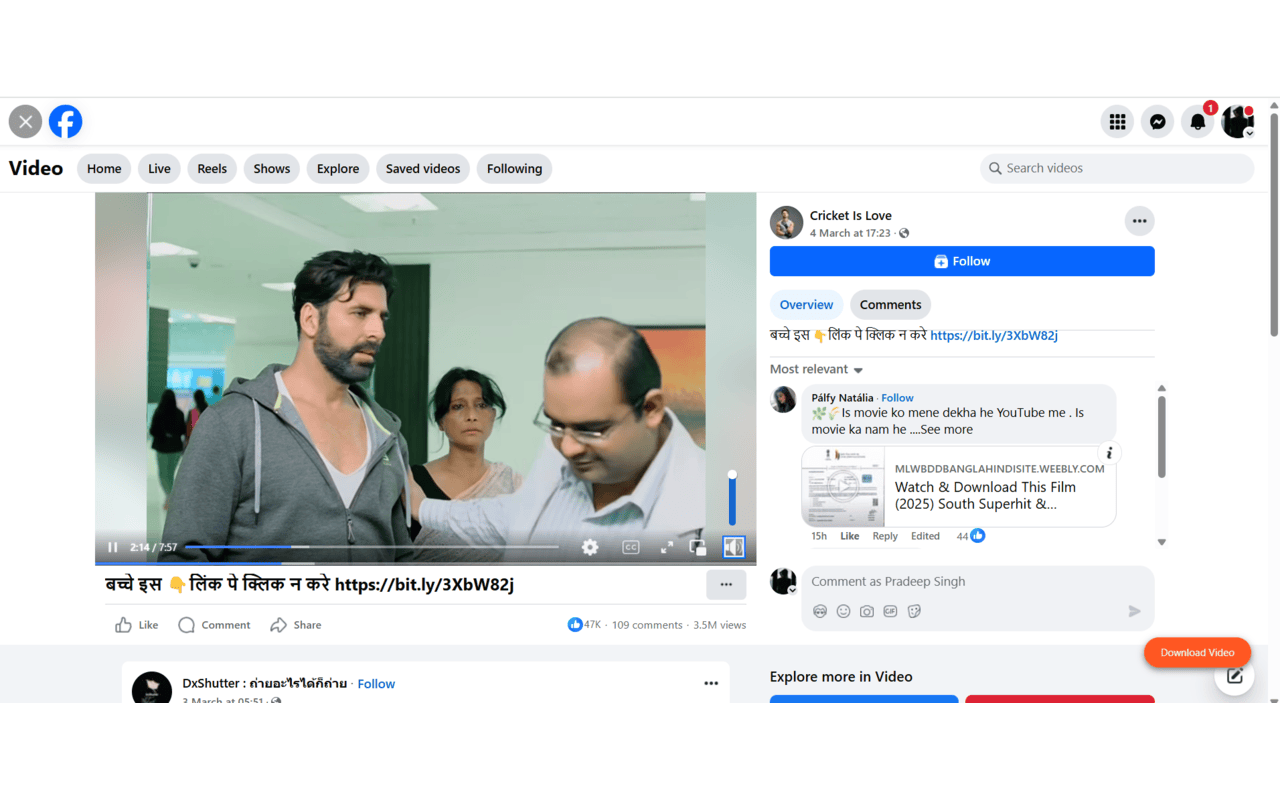Open account profile picture menu
1280x800 pixels.
(x=1238, y=121)
